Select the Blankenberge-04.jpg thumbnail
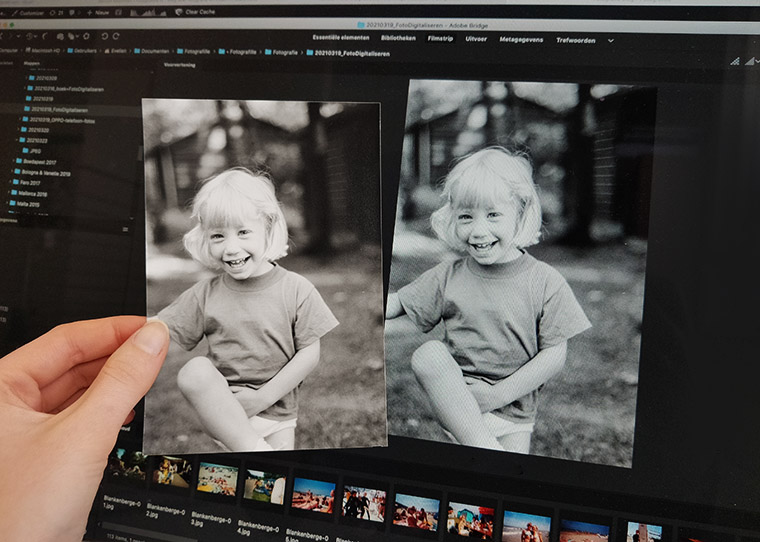 (x=264, y=486)
